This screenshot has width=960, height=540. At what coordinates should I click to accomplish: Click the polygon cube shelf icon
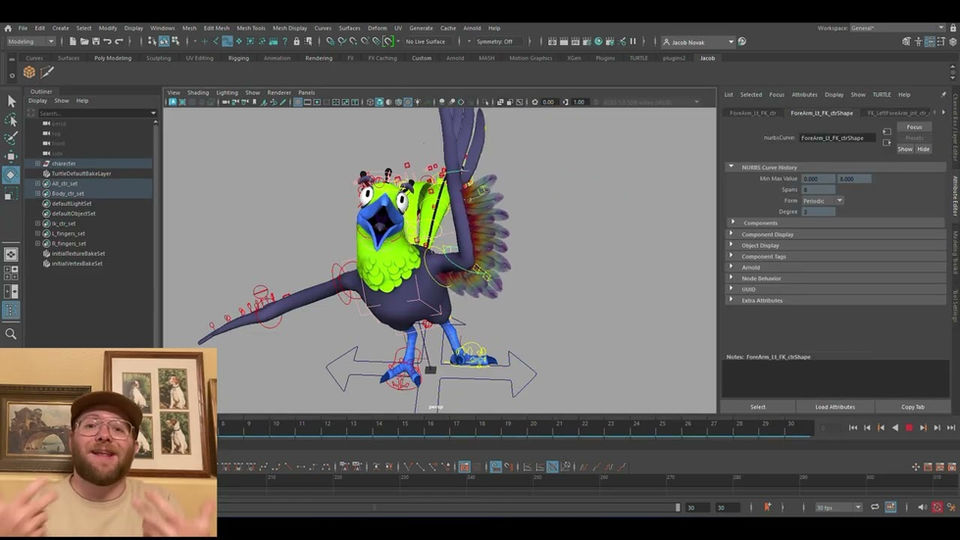pyautogui.click(x=29, y=72)
